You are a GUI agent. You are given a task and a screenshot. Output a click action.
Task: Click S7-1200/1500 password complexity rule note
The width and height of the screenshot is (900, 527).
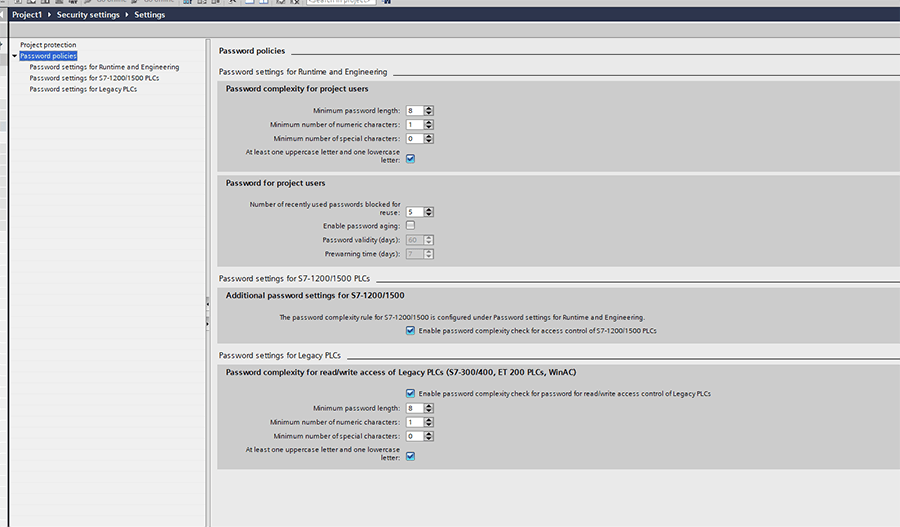(x=462, y=317)
